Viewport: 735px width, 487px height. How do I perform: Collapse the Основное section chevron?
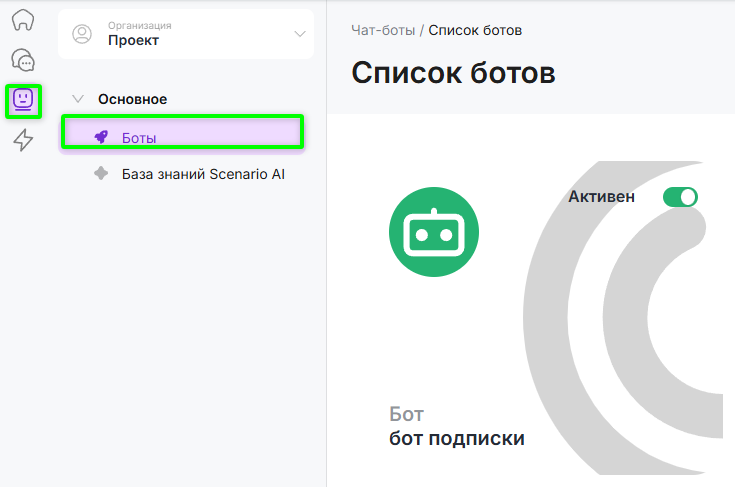tap(78, 99)
